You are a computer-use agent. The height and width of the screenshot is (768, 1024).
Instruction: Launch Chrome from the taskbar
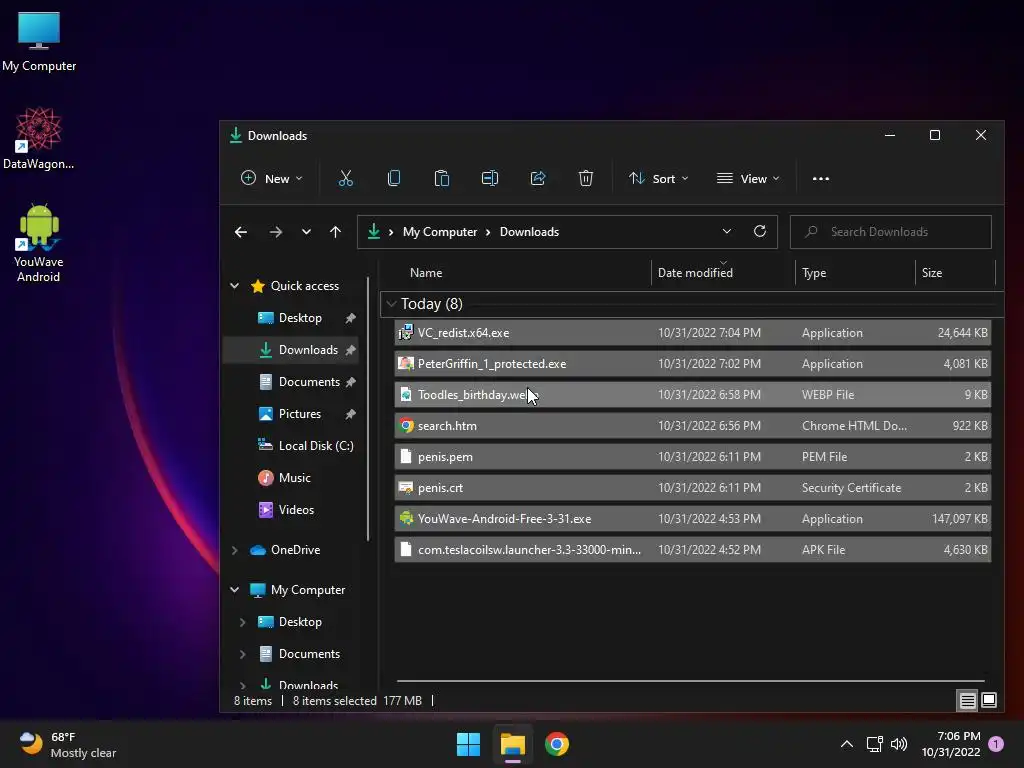point(556,744)
